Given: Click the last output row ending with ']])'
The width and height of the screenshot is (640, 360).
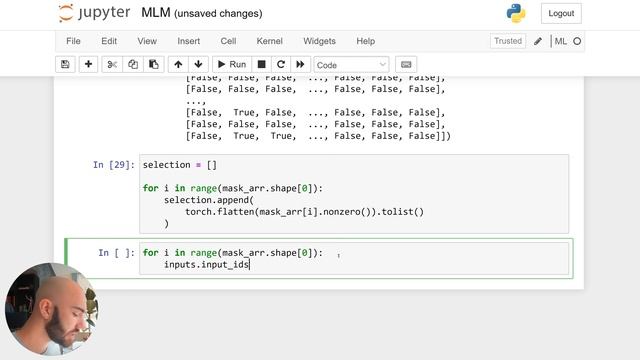Looking at the screenshot, I should click(x=318, y=136).
